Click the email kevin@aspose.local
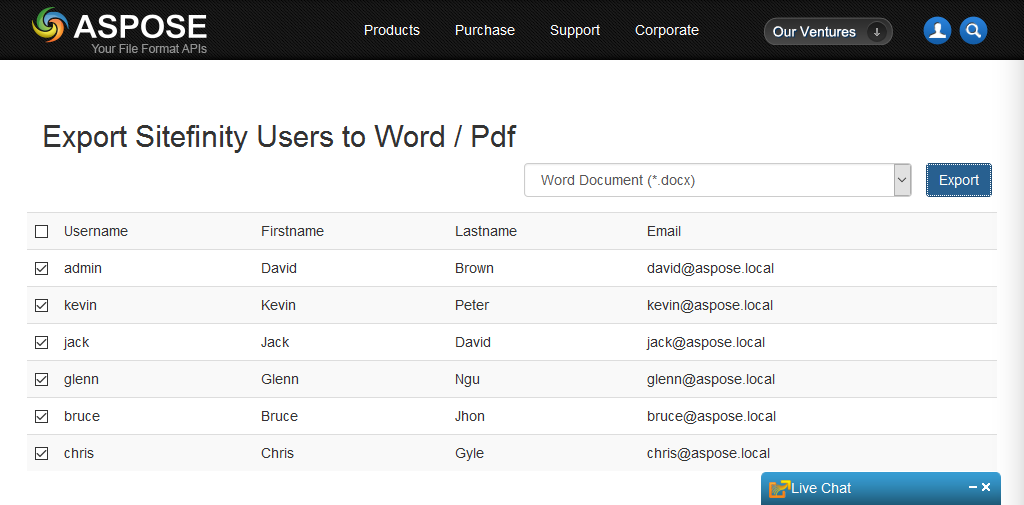1024x505 pixels. tap(710, 305)
